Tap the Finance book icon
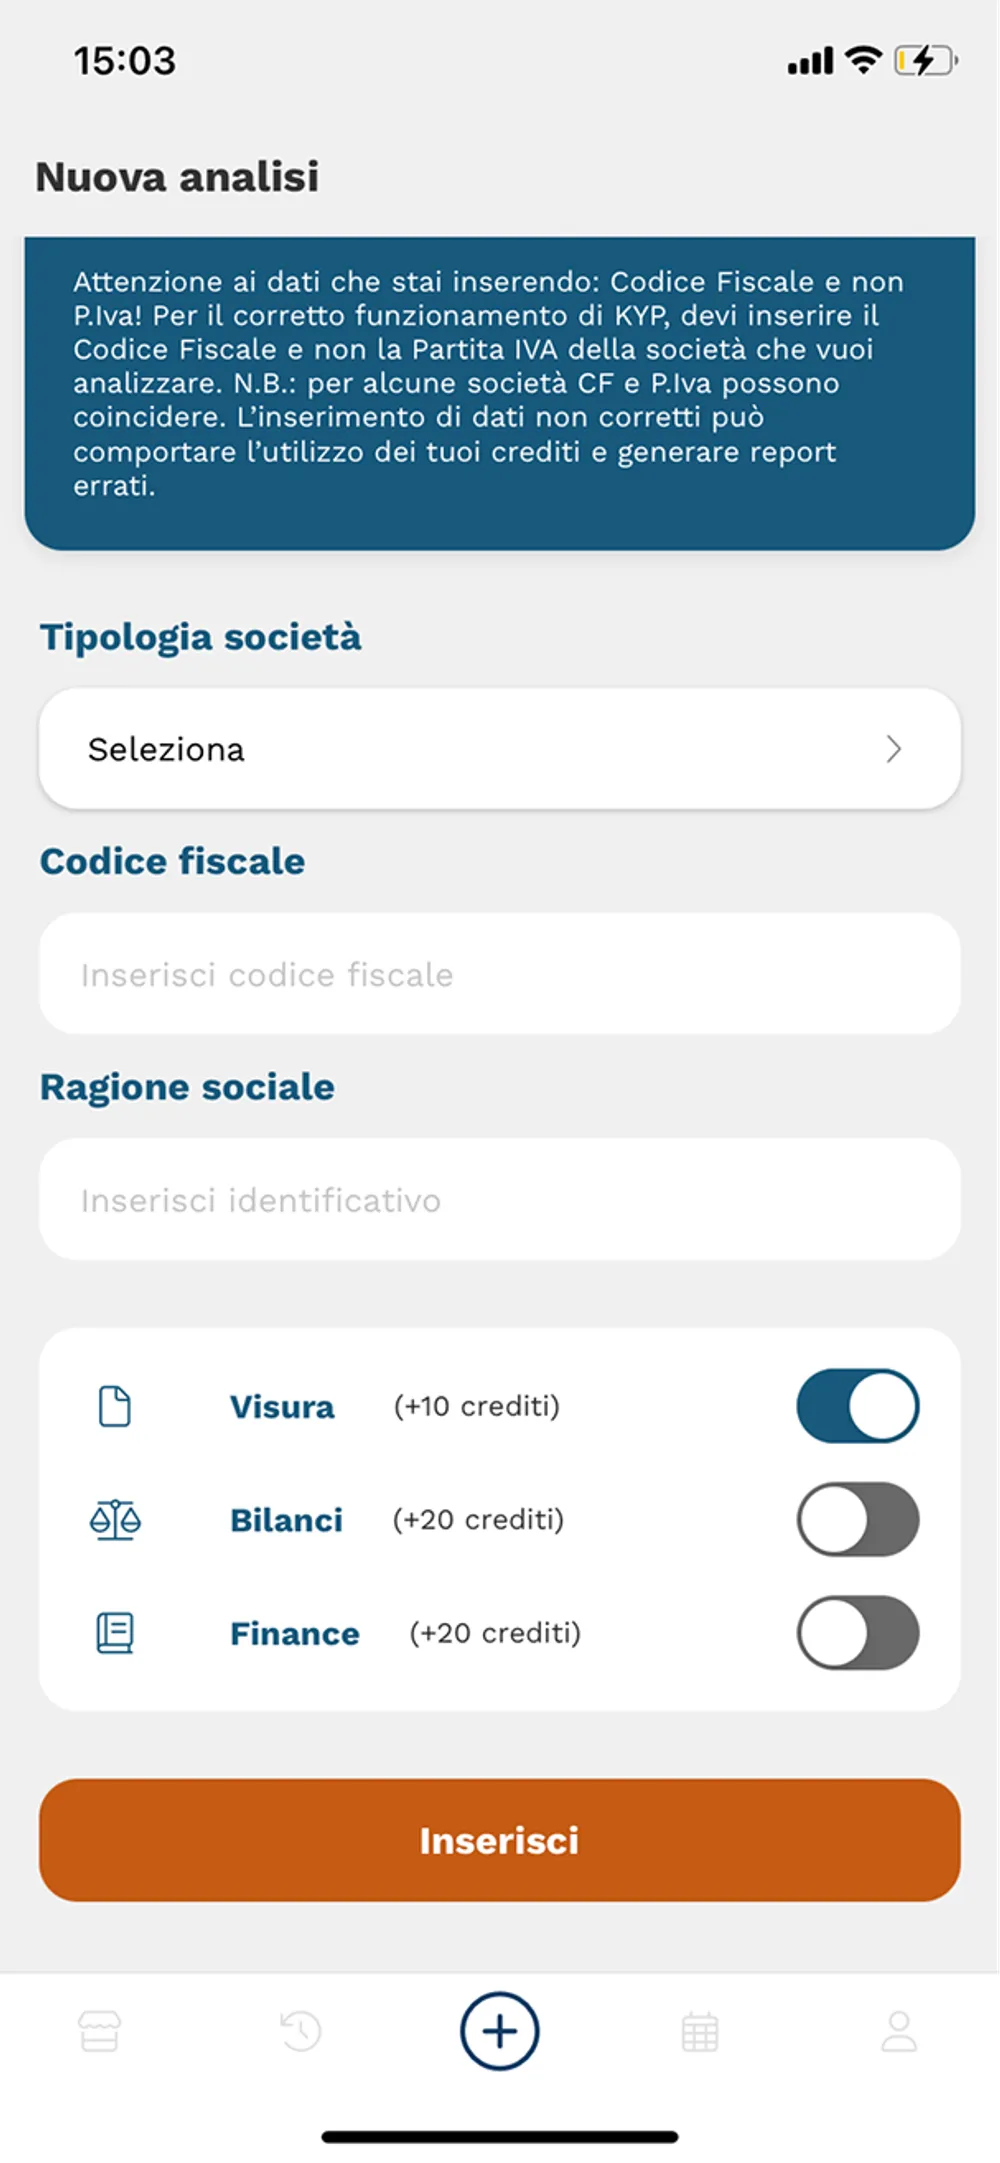1000x2163 pixels. click(x=115, y=1633)
